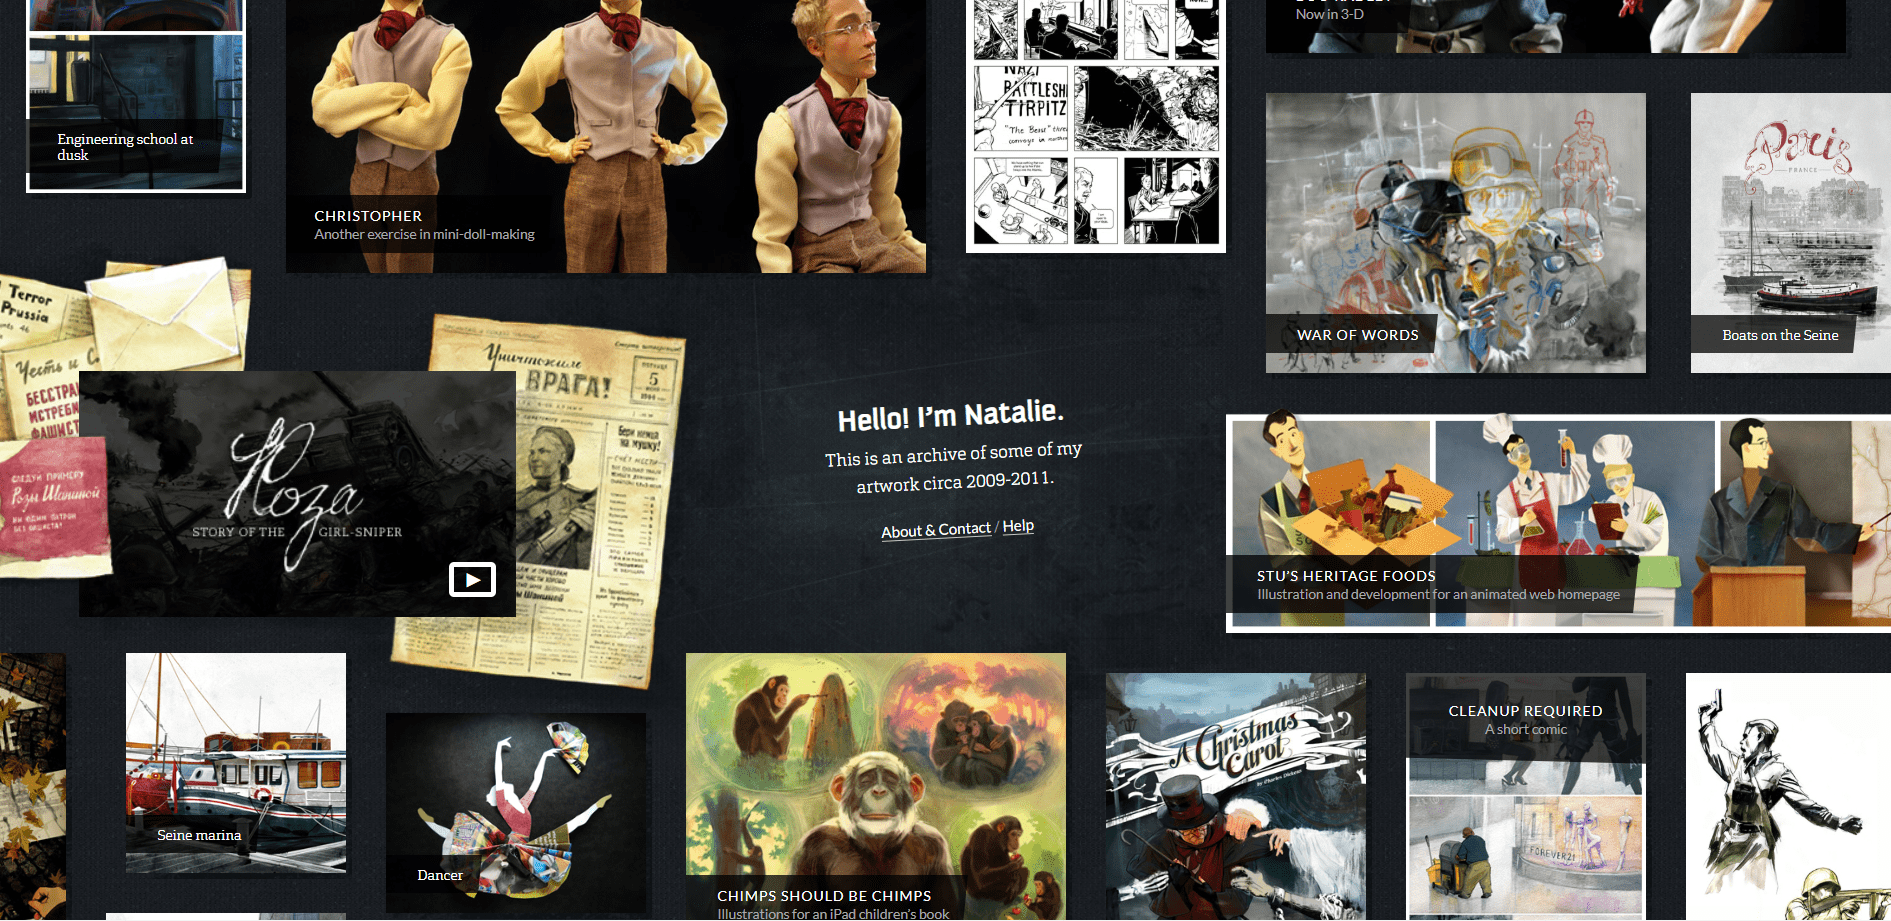This screenshot has width=1891, height=921.
Task: View A Christmas Carol cover art
Action: (x=1235, y=795)
